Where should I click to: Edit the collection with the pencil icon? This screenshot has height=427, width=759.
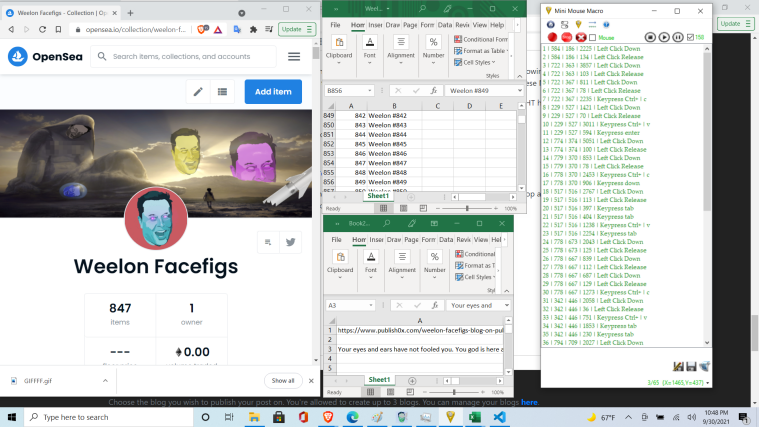pos(198,92)
